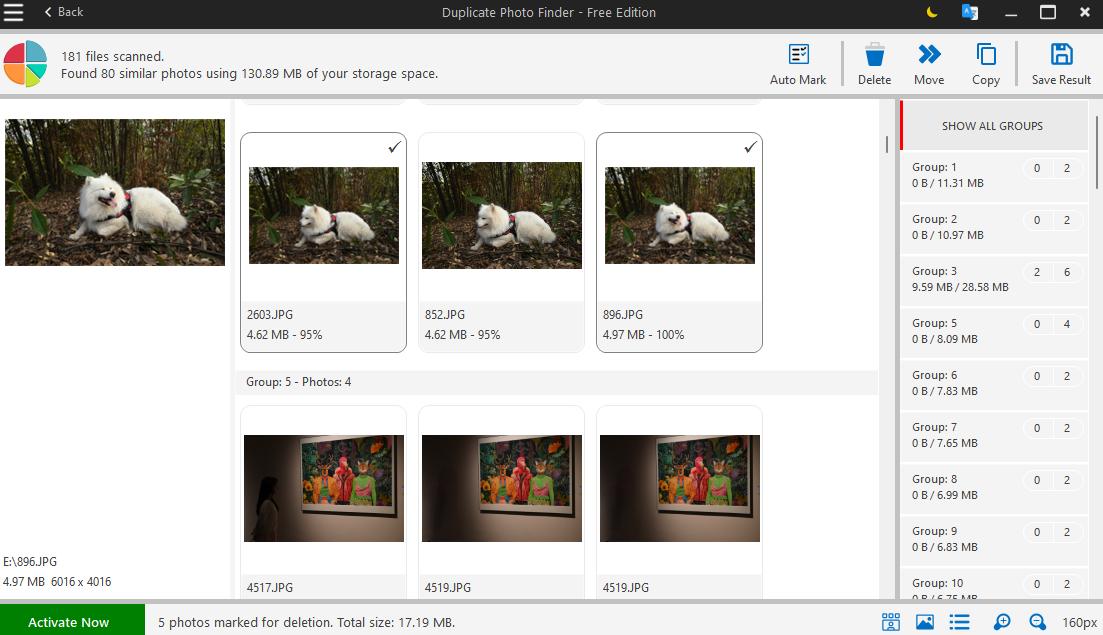Click '5 photos marked for deletion' status
The width and height of the screenshot is (1103, 635).
click(306, 622)
